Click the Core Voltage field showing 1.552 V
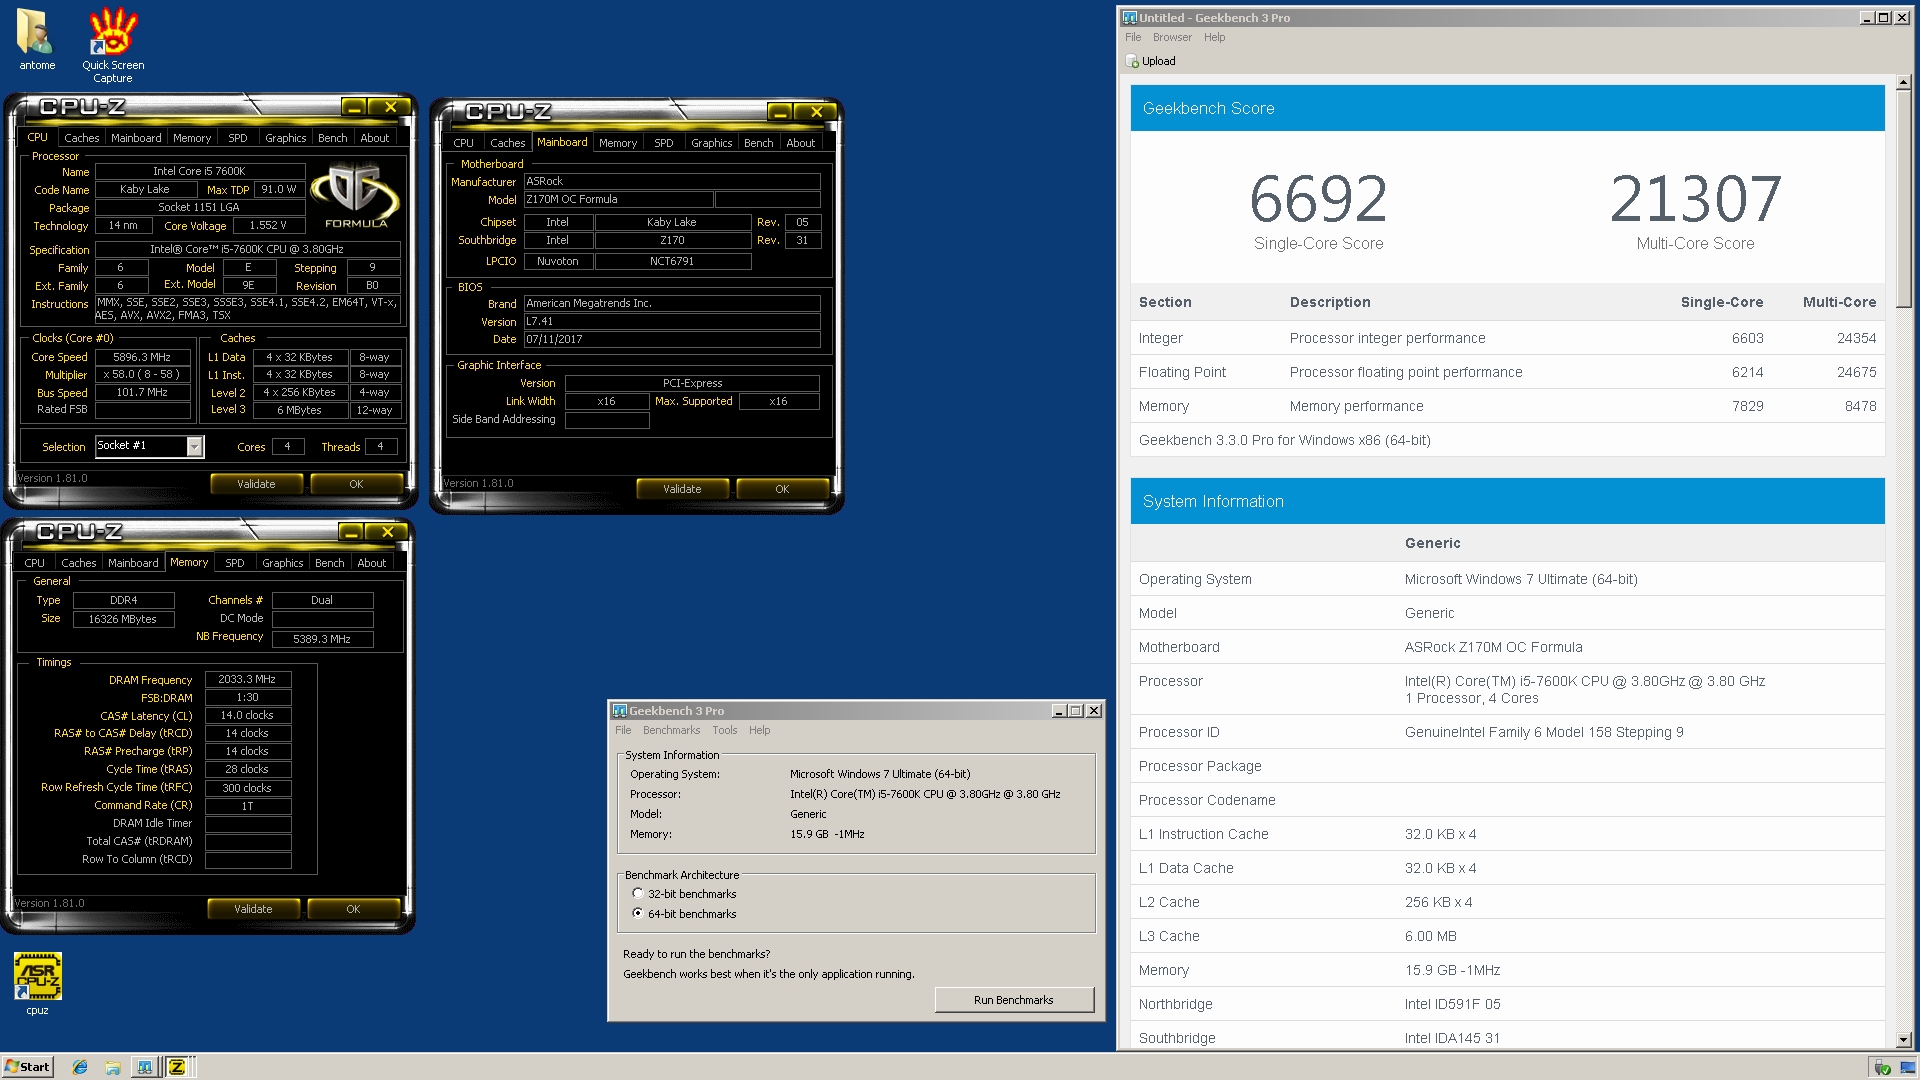Image resolution: width=1920 pixels, height=1080 pixels. [268, 226]
